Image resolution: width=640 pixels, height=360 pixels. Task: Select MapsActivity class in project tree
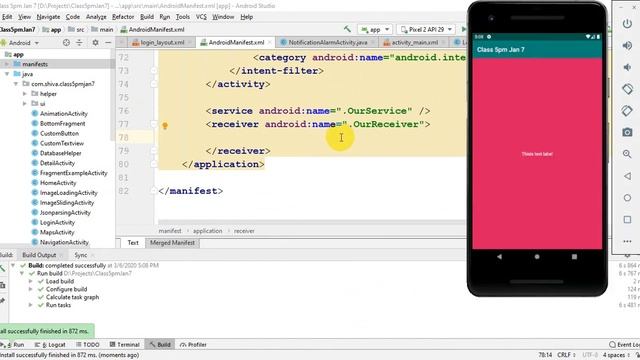coord(57,232)
